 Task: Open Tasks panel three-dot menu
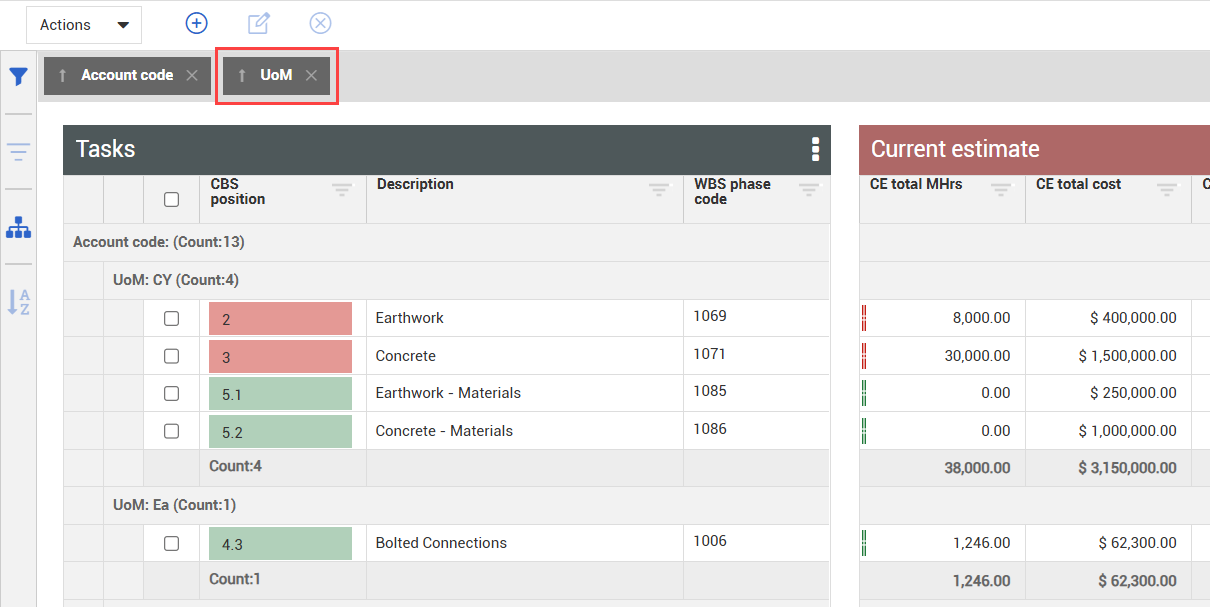pos(815,149)
